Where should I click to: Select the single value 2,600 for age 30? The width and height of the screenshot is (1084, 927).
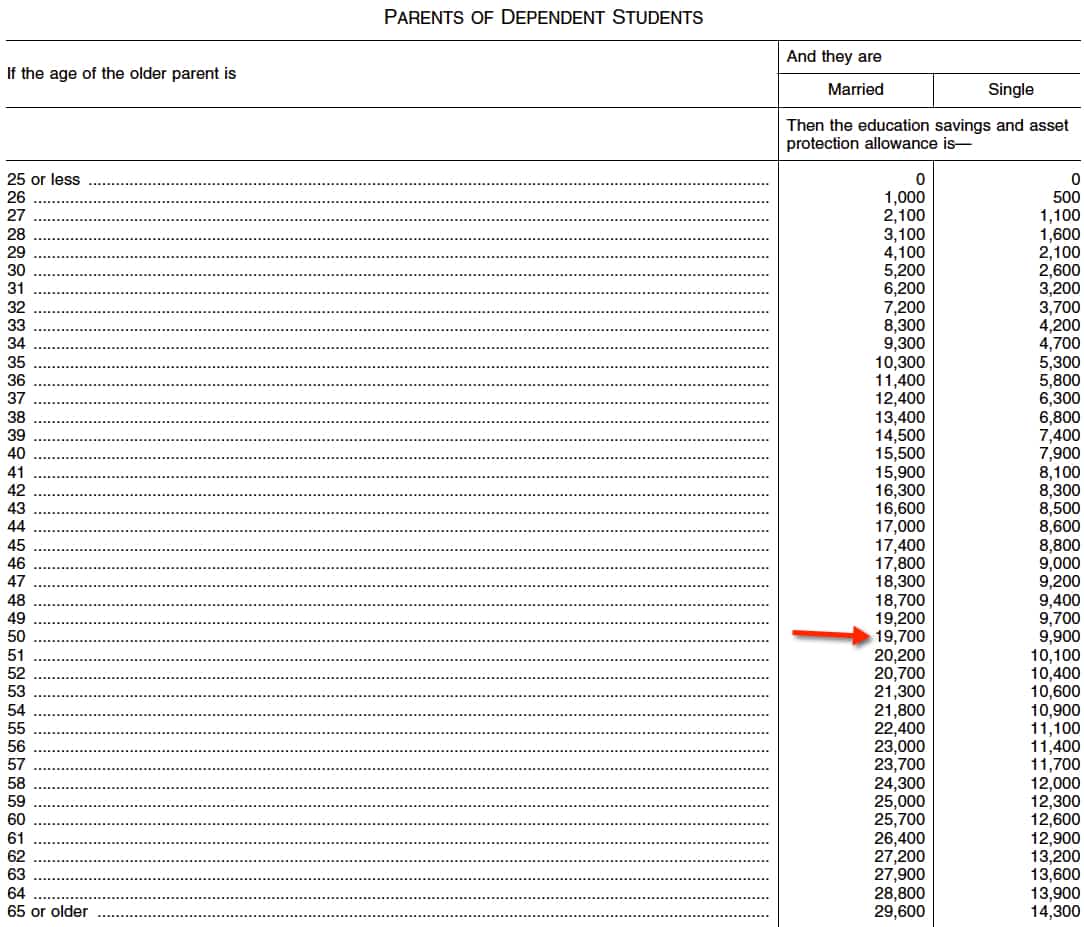pos(1059,271)
